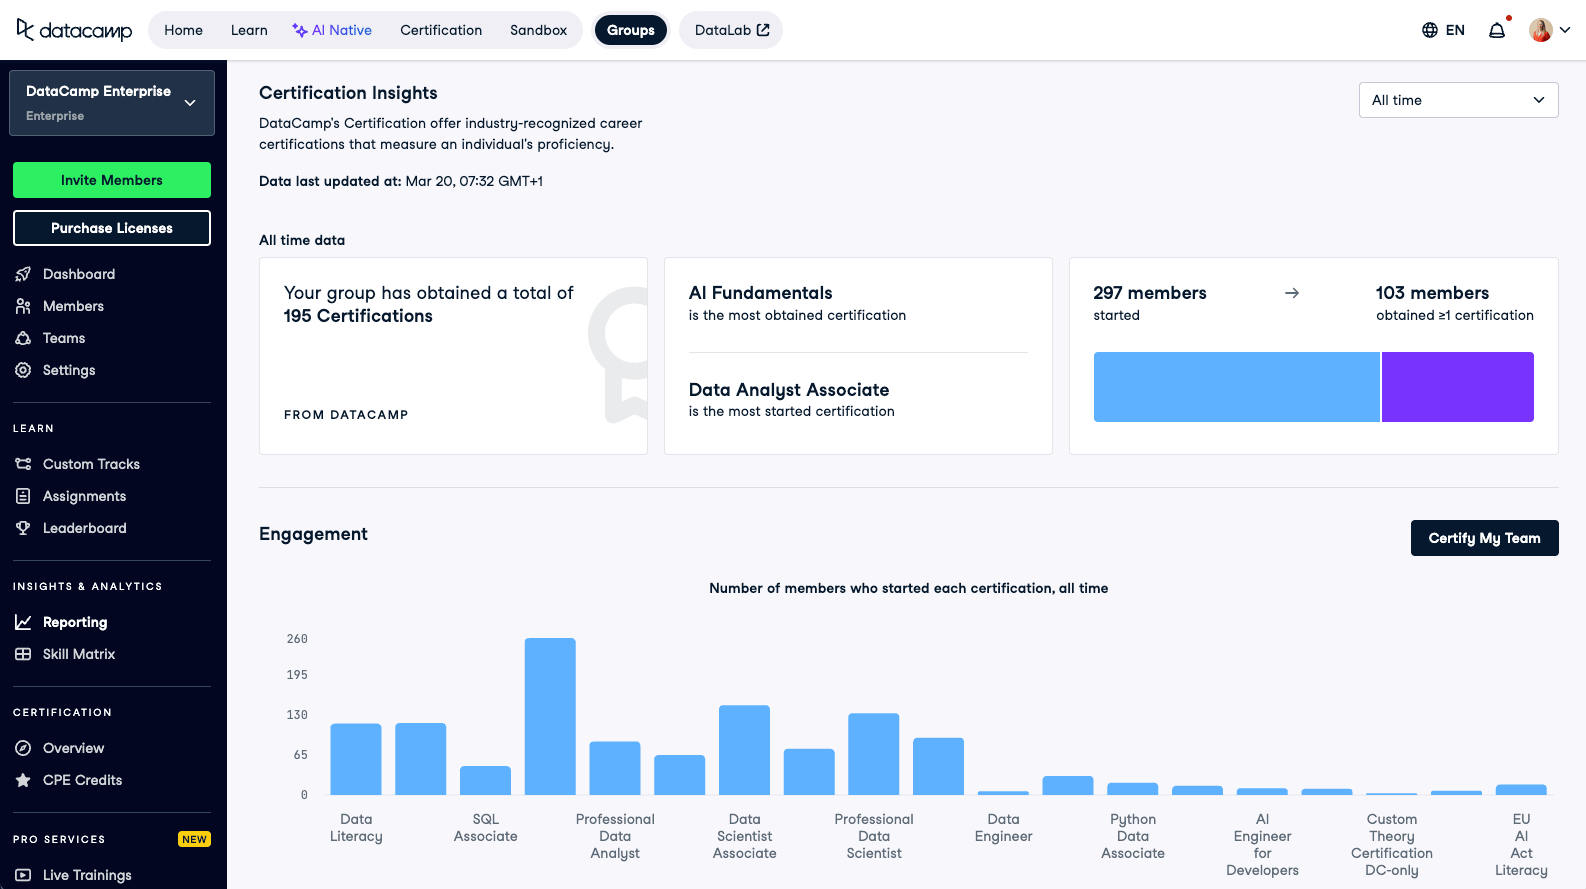
Task: Select the Skill Matrix grid icon
Action: [23, 654]
